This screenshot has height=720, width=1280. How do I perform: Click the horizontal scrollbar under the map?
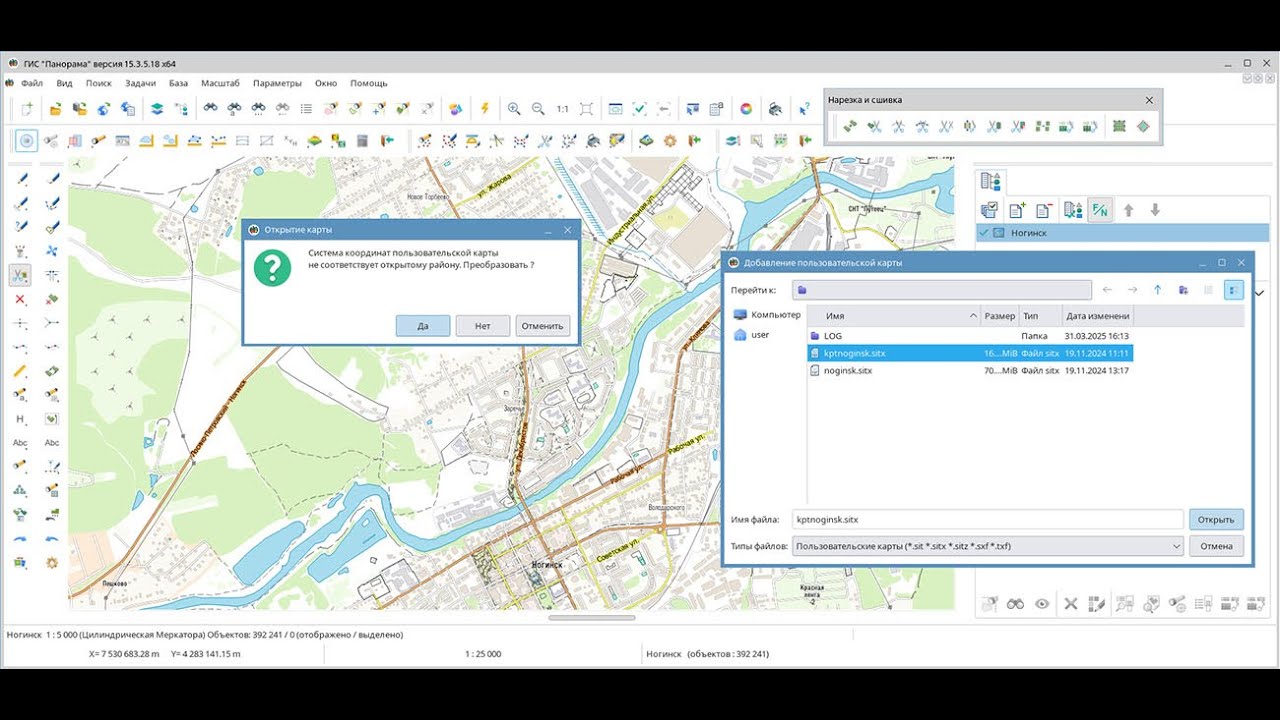592,617
